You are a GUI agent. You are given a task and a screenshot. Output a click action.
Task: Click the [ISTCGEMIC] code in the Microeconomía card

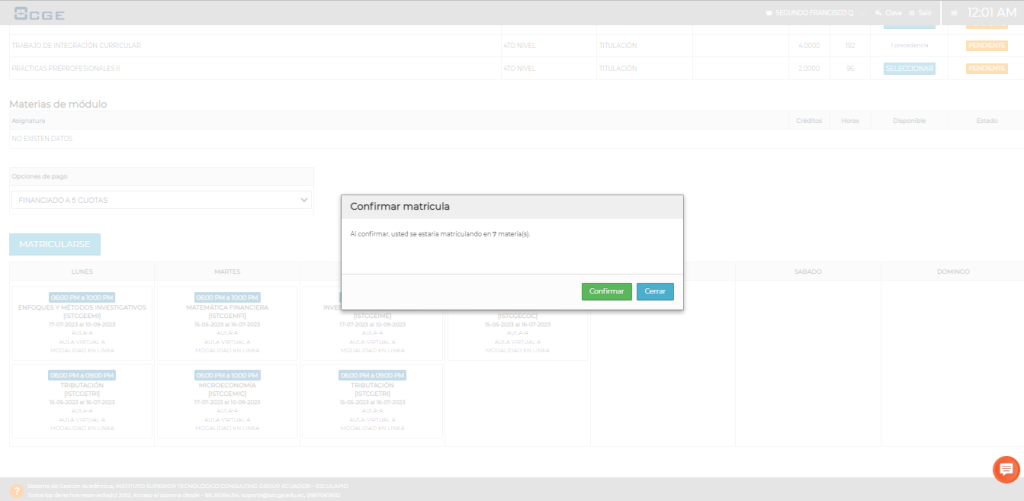(227, 394)
